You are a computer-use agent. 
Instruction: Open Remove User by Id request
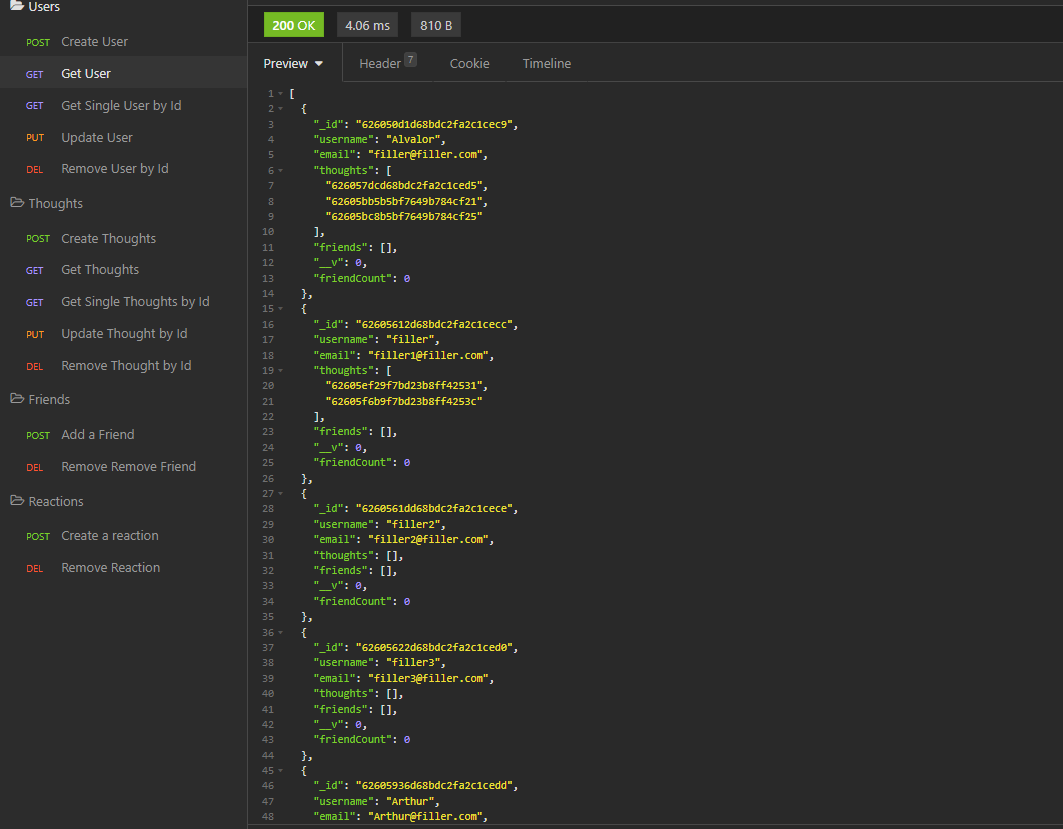click(123, 168)
